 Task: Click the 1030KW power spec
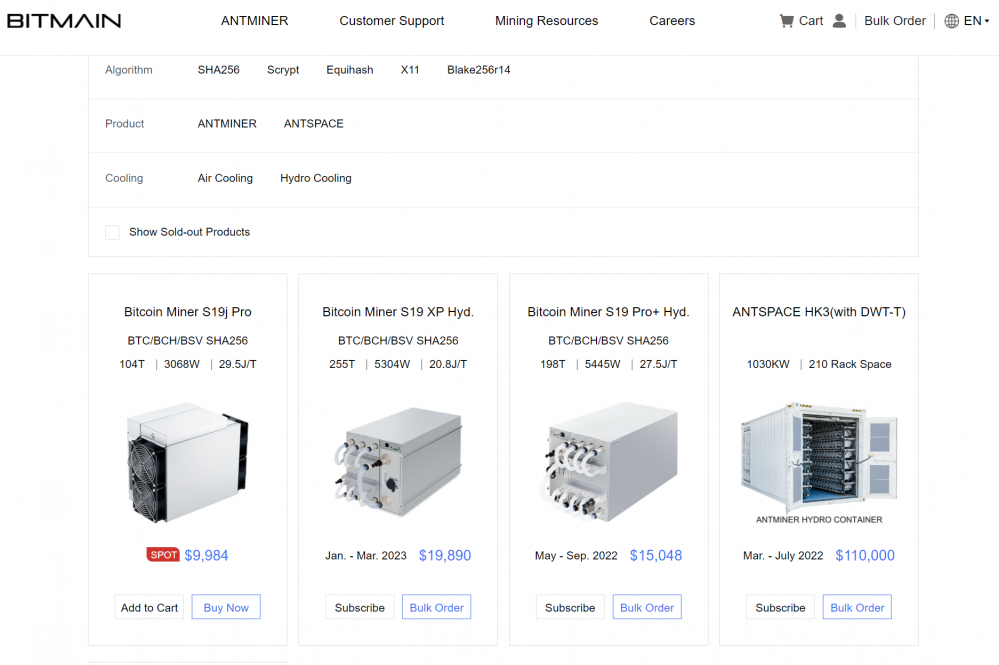[x=768, y=364]
